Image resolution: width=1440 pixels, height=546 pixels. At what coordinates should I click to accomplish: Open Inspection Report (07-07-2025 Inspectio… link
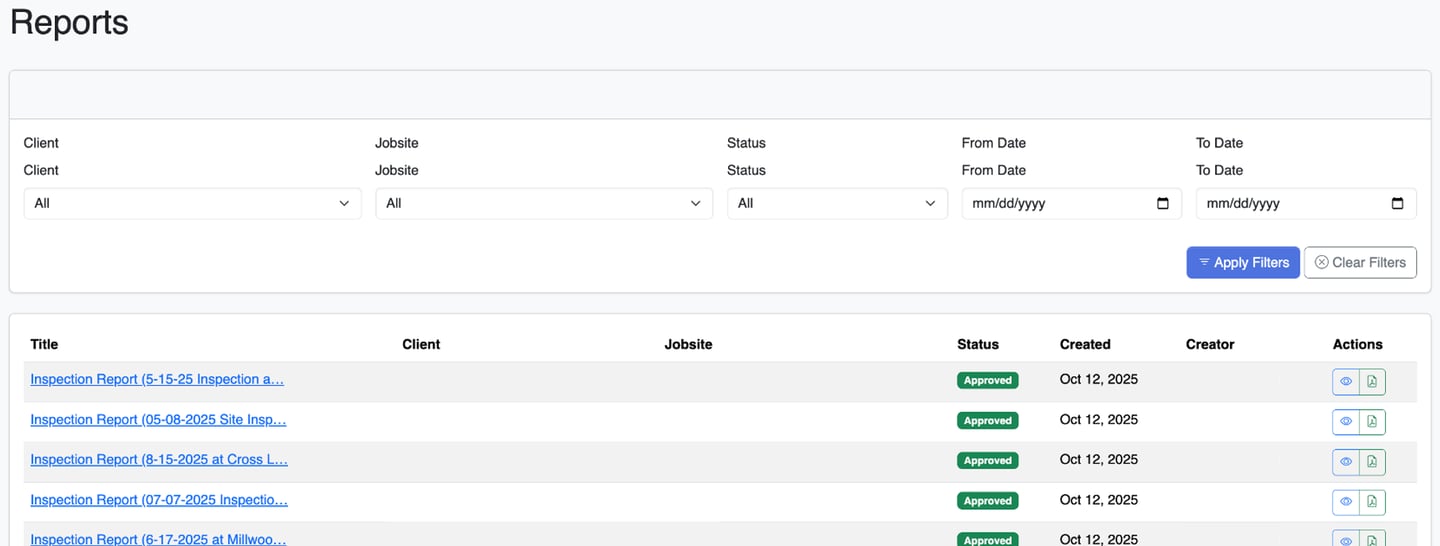coord(159,499)
